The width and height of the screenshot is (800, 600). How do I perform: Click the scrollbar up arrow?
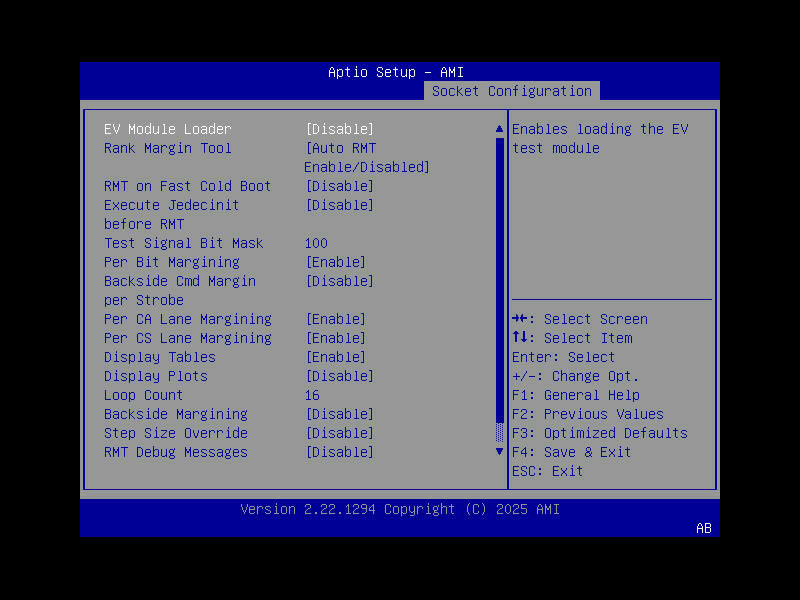pyautogui.click(x=498, y=128)
